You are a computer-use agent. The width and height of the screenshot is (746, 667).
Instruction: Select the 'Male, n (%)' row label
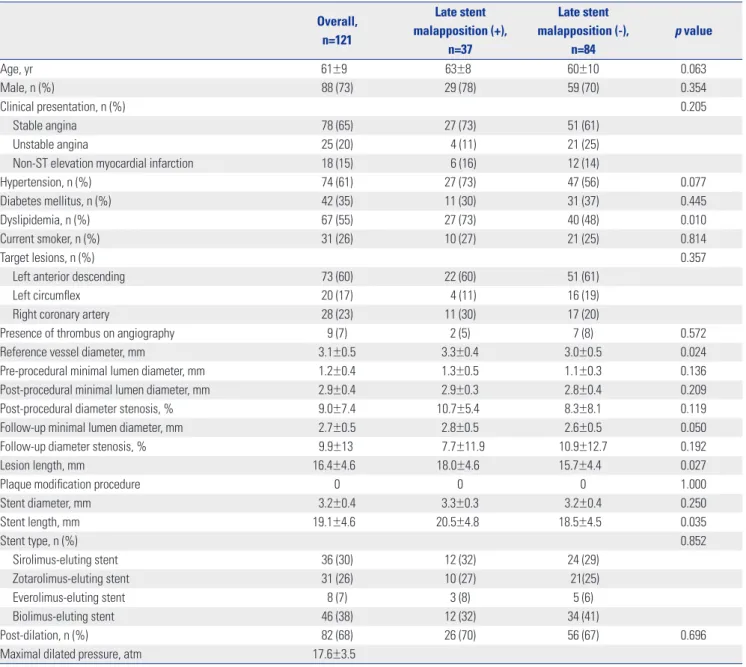pyautogui.click(x=27, y=88)
